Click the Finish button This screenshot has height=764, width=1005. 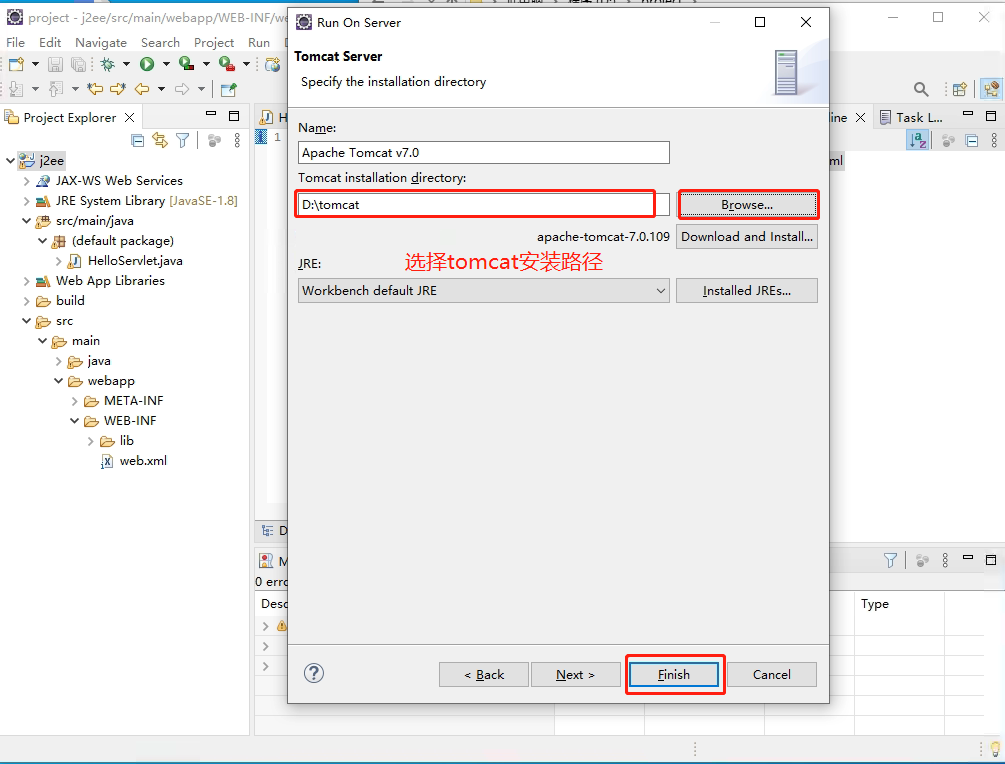[674, 674]
